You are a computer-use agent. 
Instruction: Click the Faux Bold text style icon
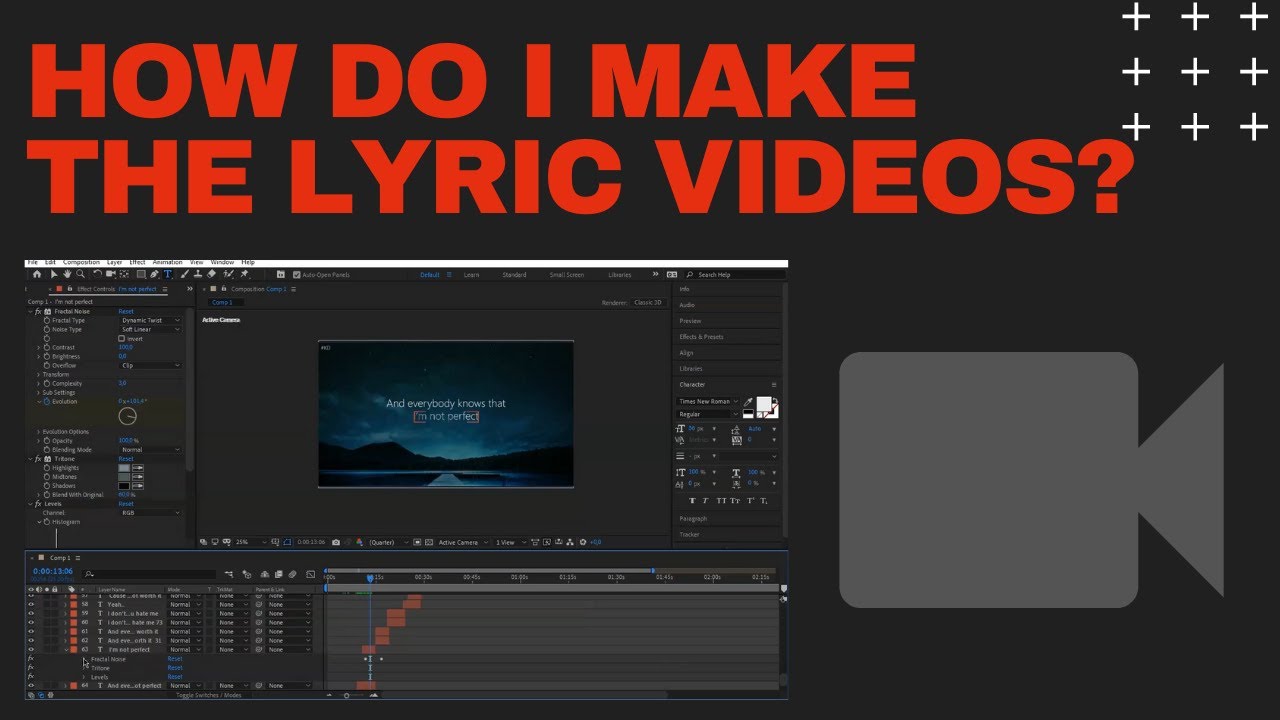(692, 500)
